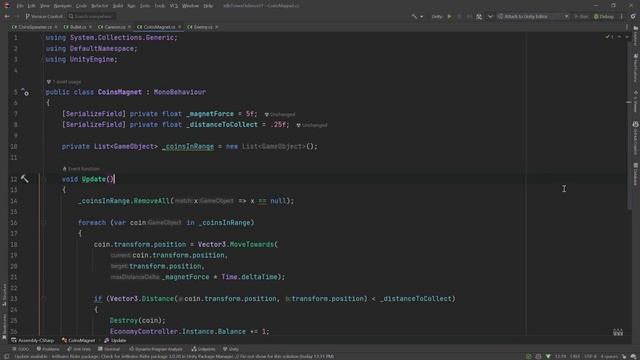Collapse the foreach block fold marker
Image resolution: width=640 pixels, height=360 pixels.
(44, 223)
